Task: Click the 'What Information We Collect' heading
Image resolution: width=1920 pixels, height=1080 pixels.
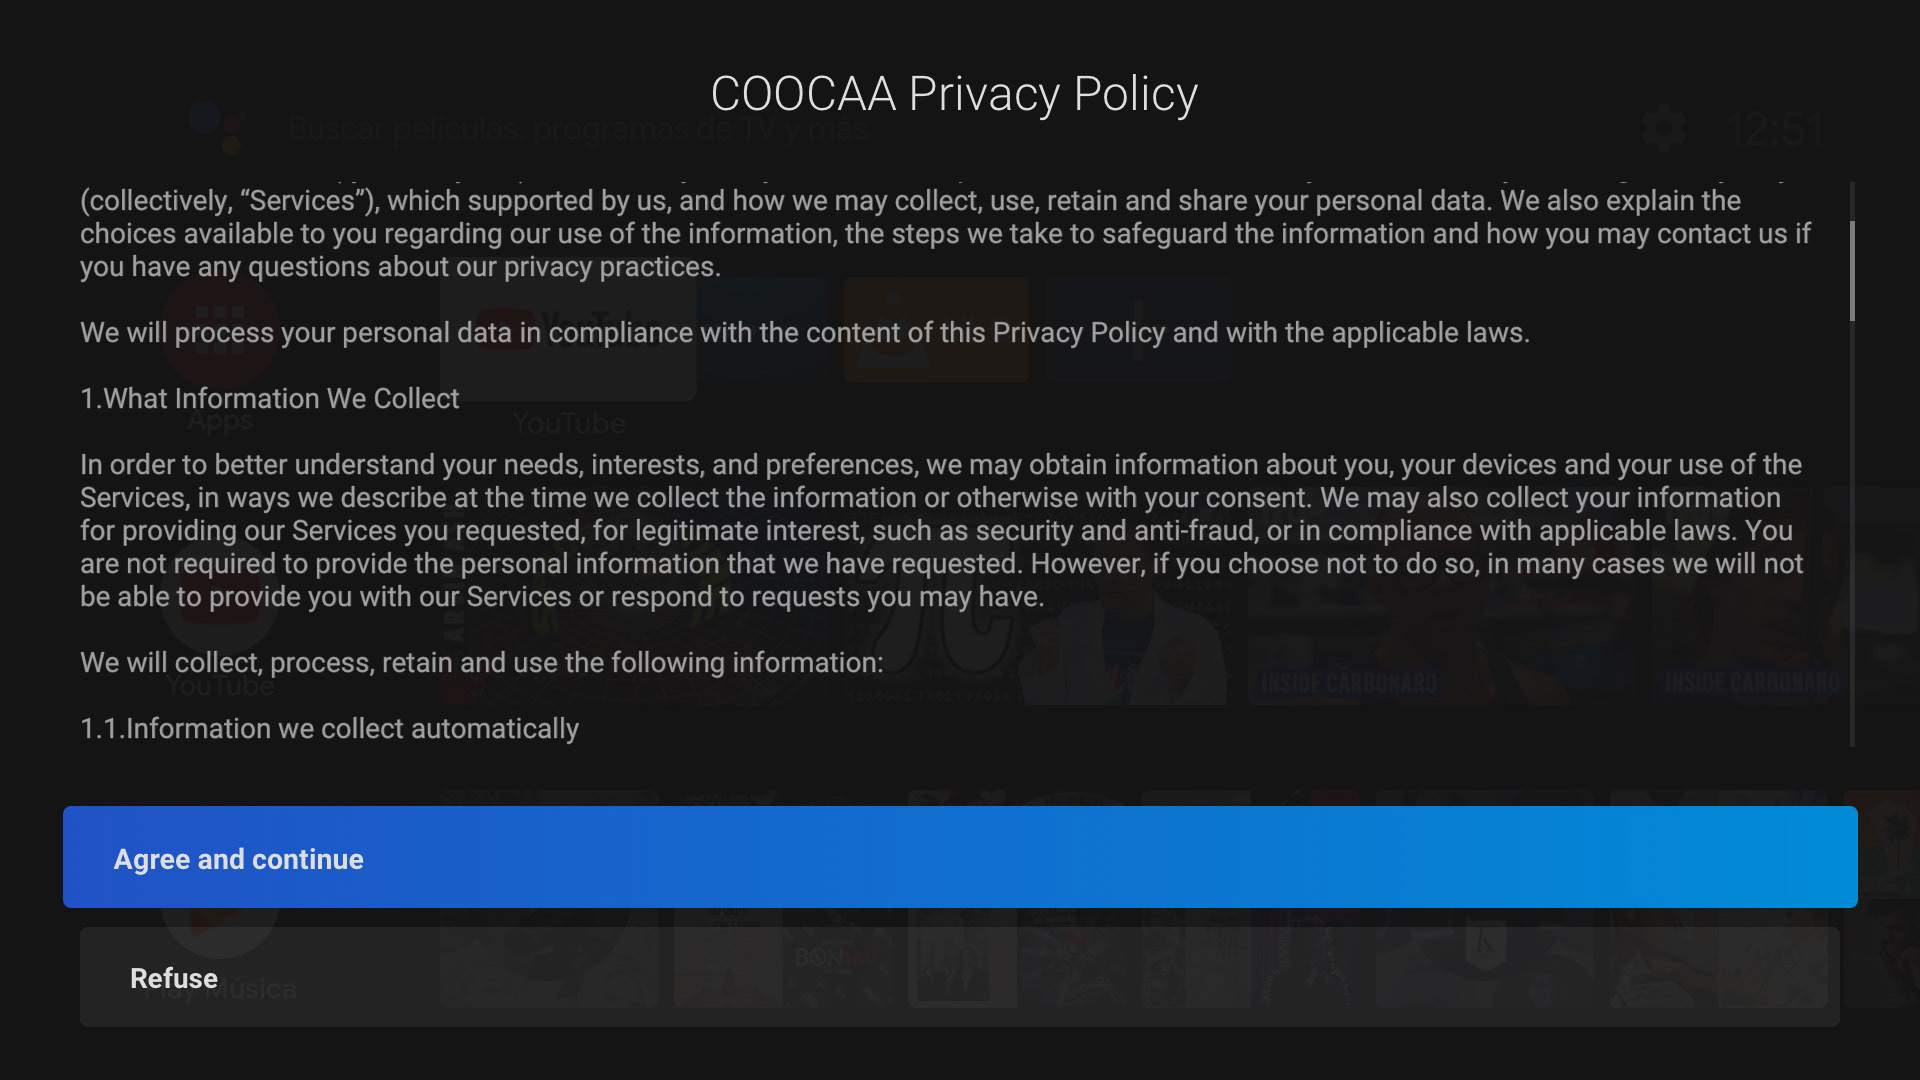Action: click(270, 398)
